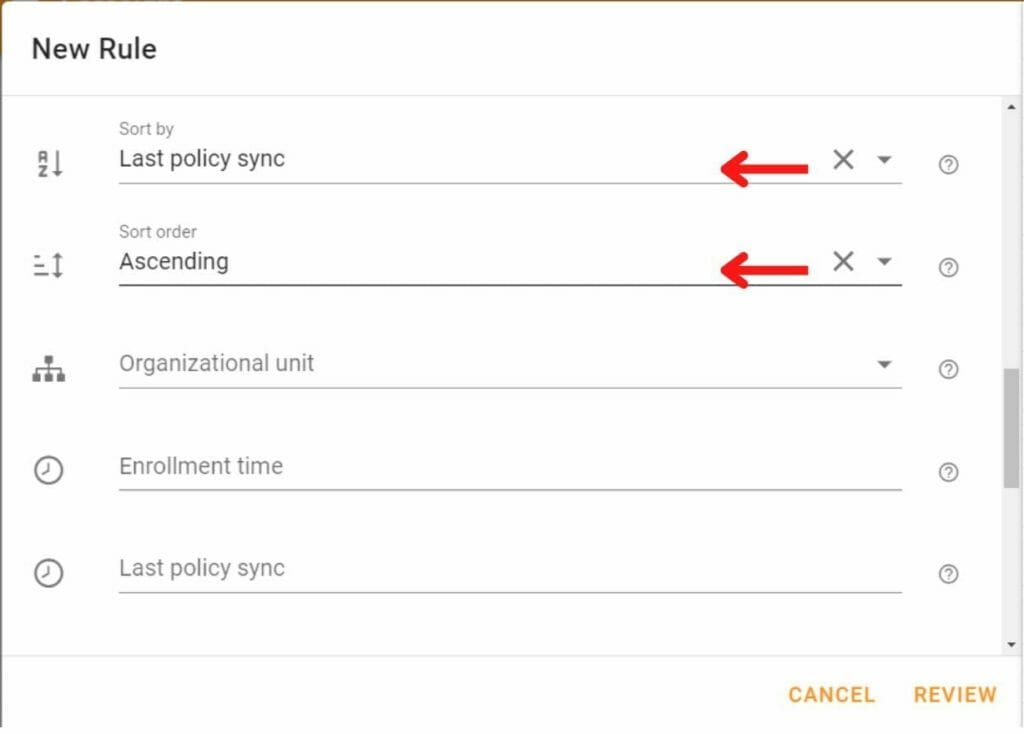Clear the Last policy sync selection
This screenshot has width=1024, height=734.
[843, 159]
